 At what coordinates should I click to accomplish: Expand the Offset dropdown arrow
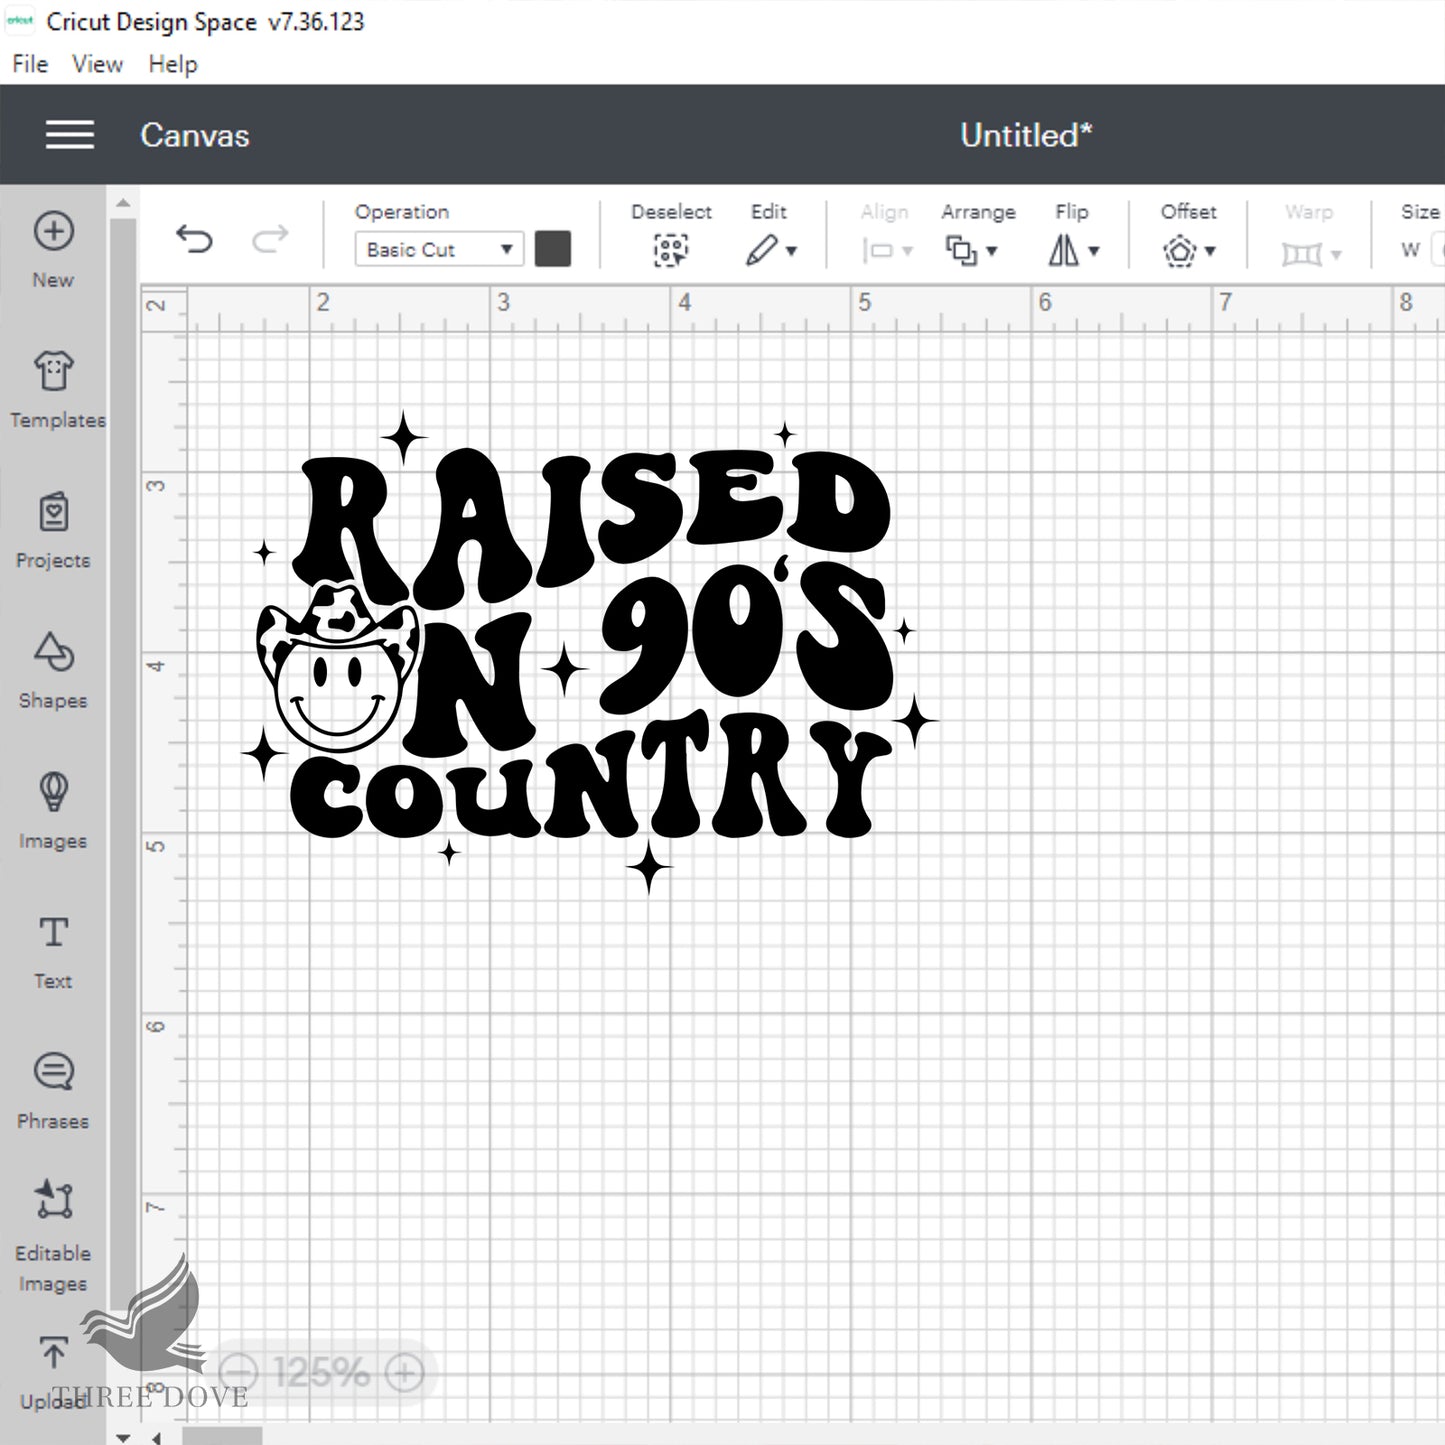[x=1210, y=251]
